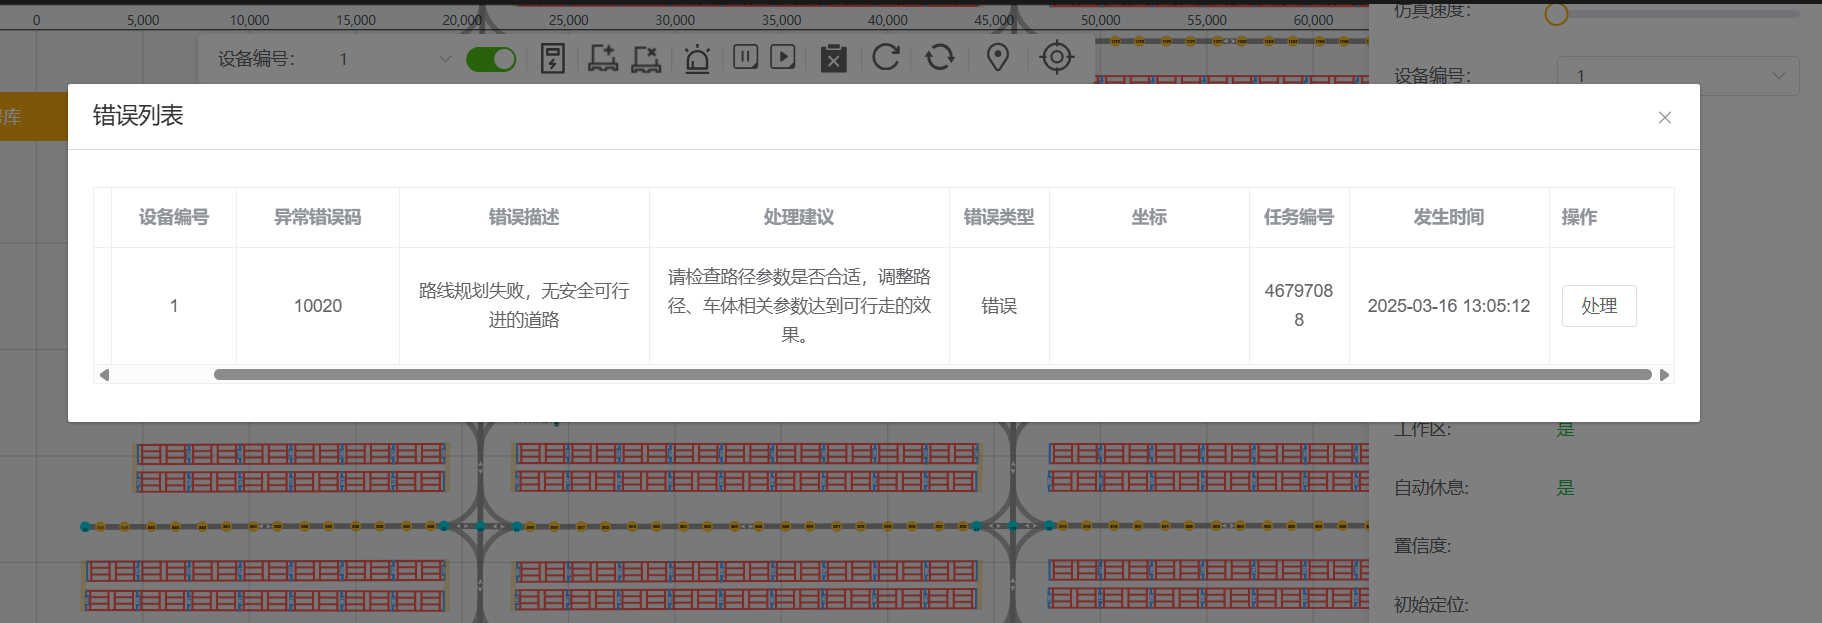Screen dimensions: 1822x623
Task: Click the charging station icon in toolbar
Action: point(553,59)
